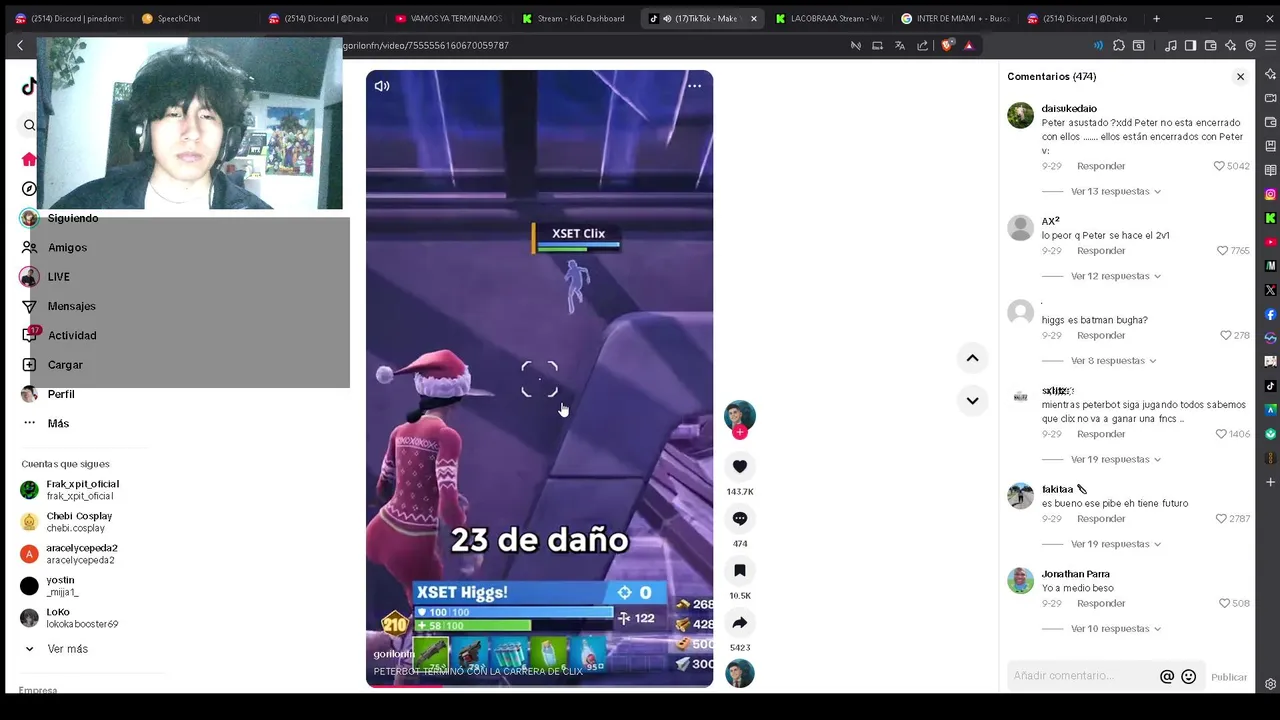Screen dimensions: 1280x720
Task: Expand Ver 13 respuestas
Action: click(x=1115, y=191)
